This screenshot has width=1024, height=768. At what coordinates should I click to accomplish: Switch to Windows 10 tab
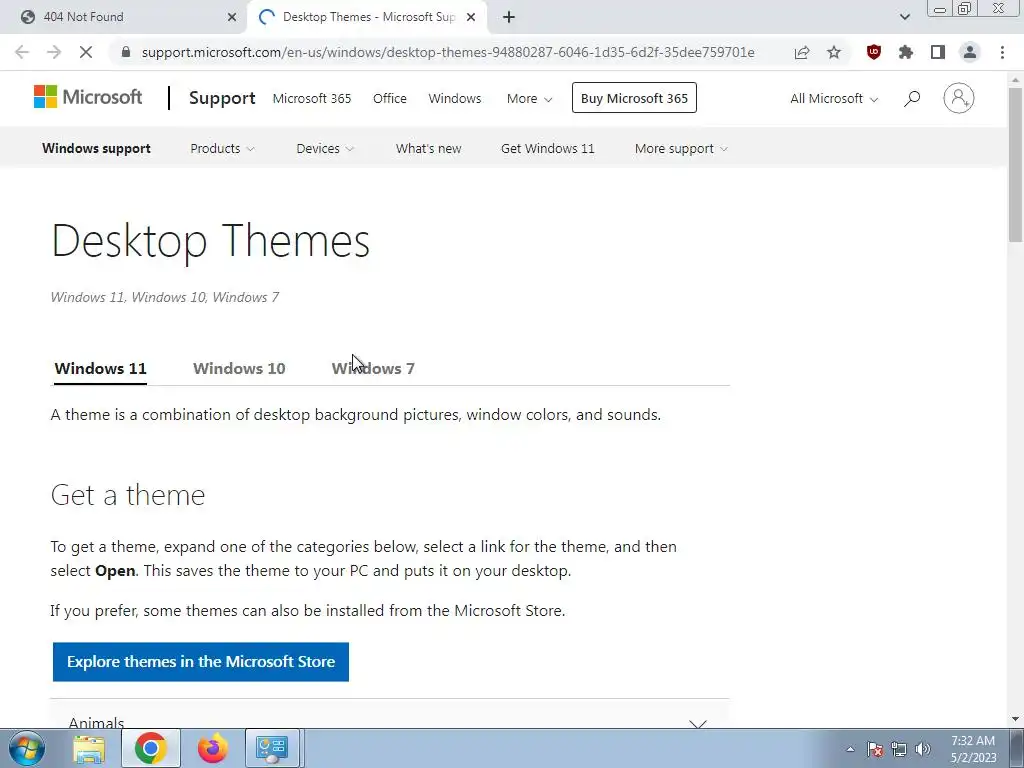(239, 368)
